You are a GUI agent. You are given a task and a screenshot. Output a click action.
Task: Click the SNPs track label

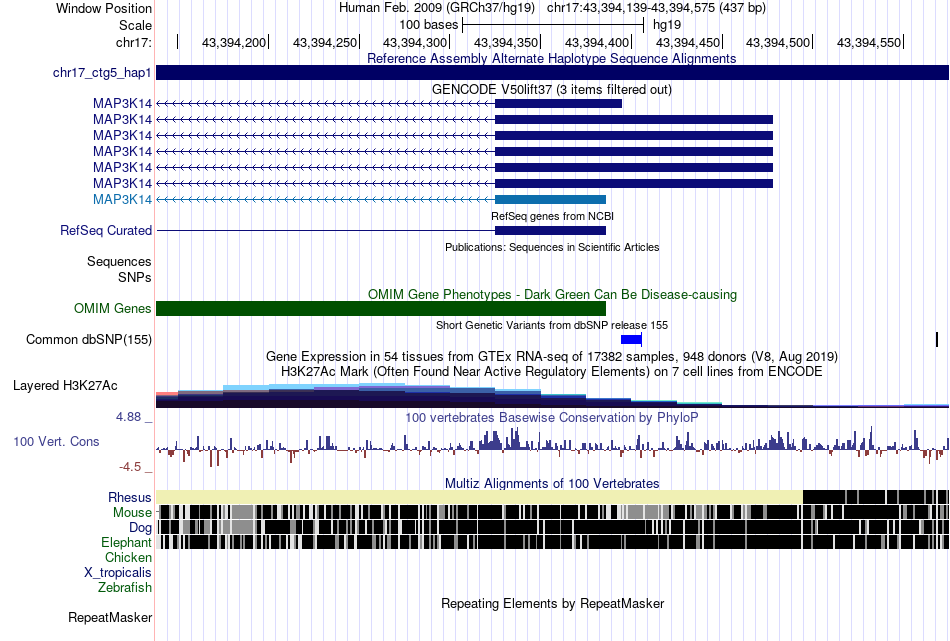(x=135, y=277)
